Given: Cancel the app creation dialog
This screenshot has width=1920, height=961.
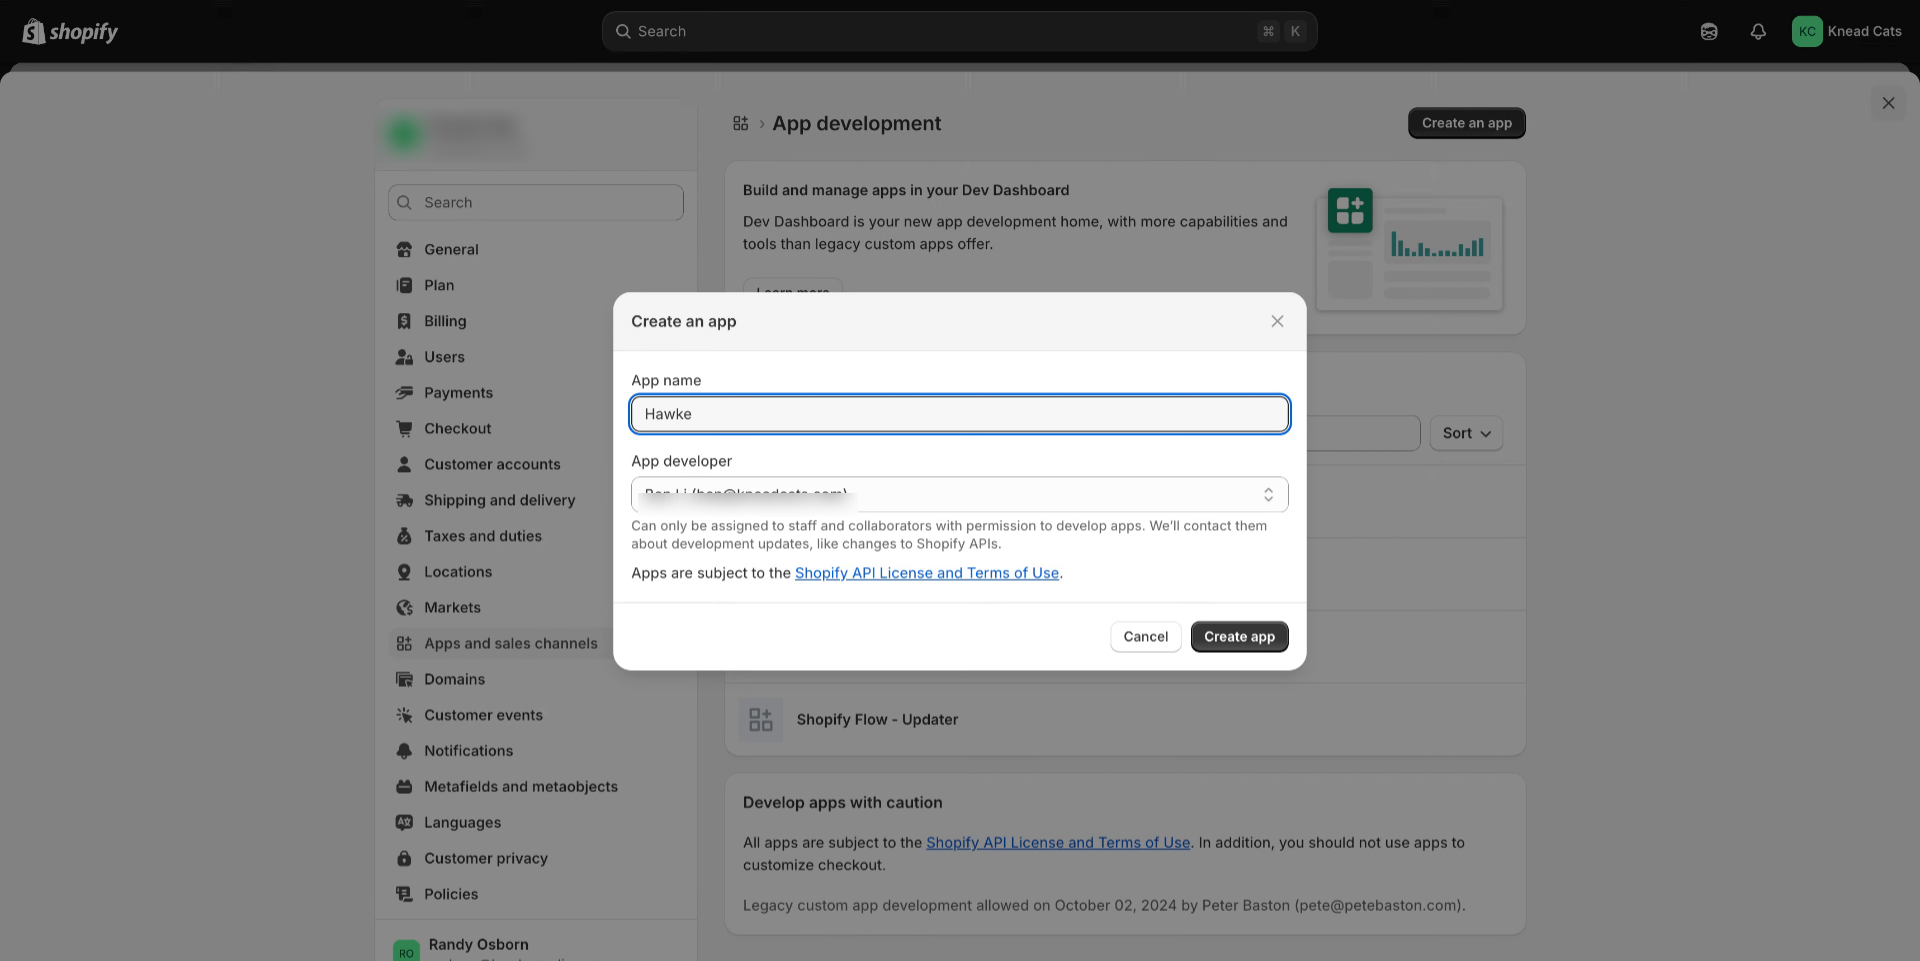Looking at the screenshot, I should 1145,637.
